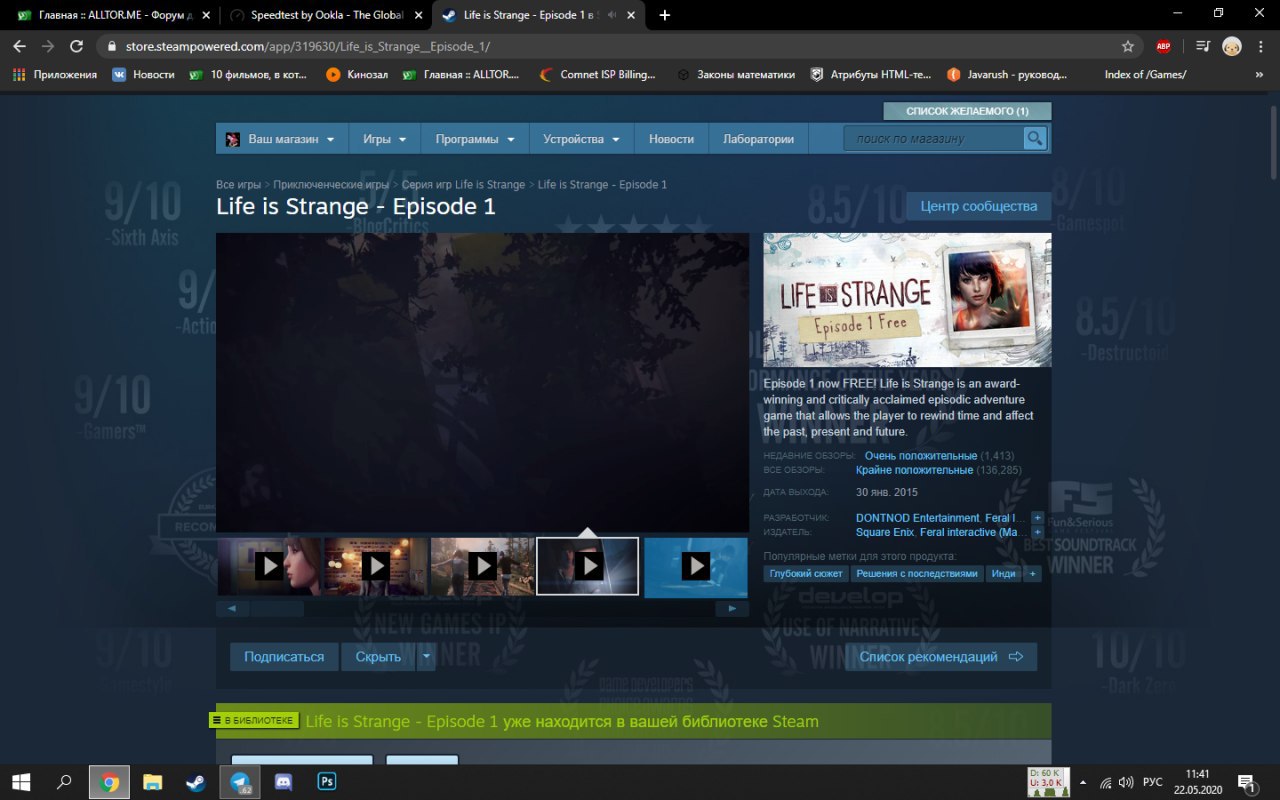Open the Лаборатории store menu item
The height and width of the screenshot is (800, 1280).
758,139
